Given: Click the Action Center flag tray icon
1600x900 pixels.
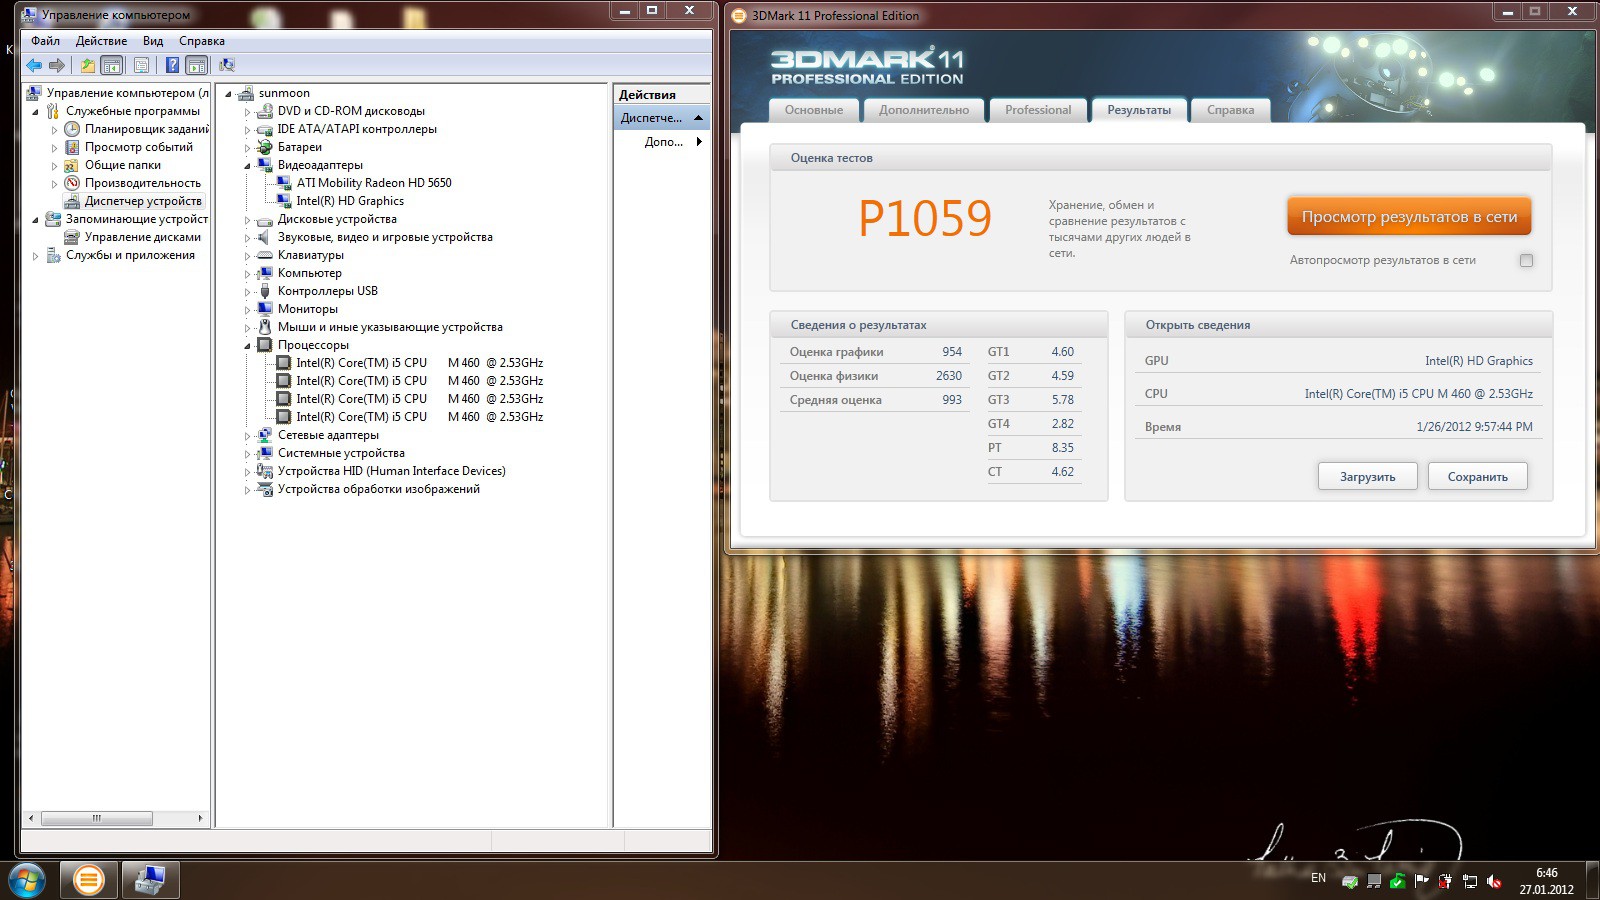Looking at the screenshot, I should [1422, 881].
